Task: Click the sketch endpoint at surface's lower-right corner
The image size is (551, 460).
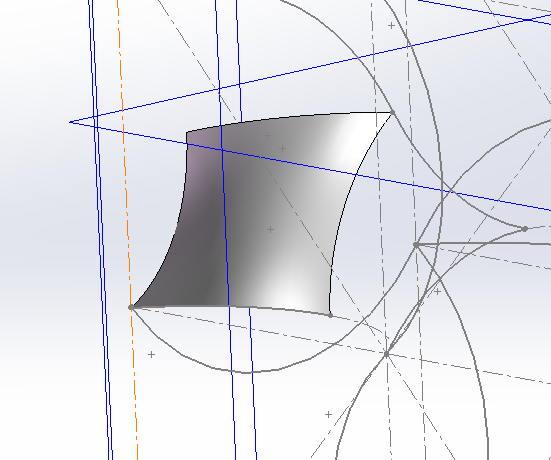Action: pyautogui.click(x=330, y=315)
